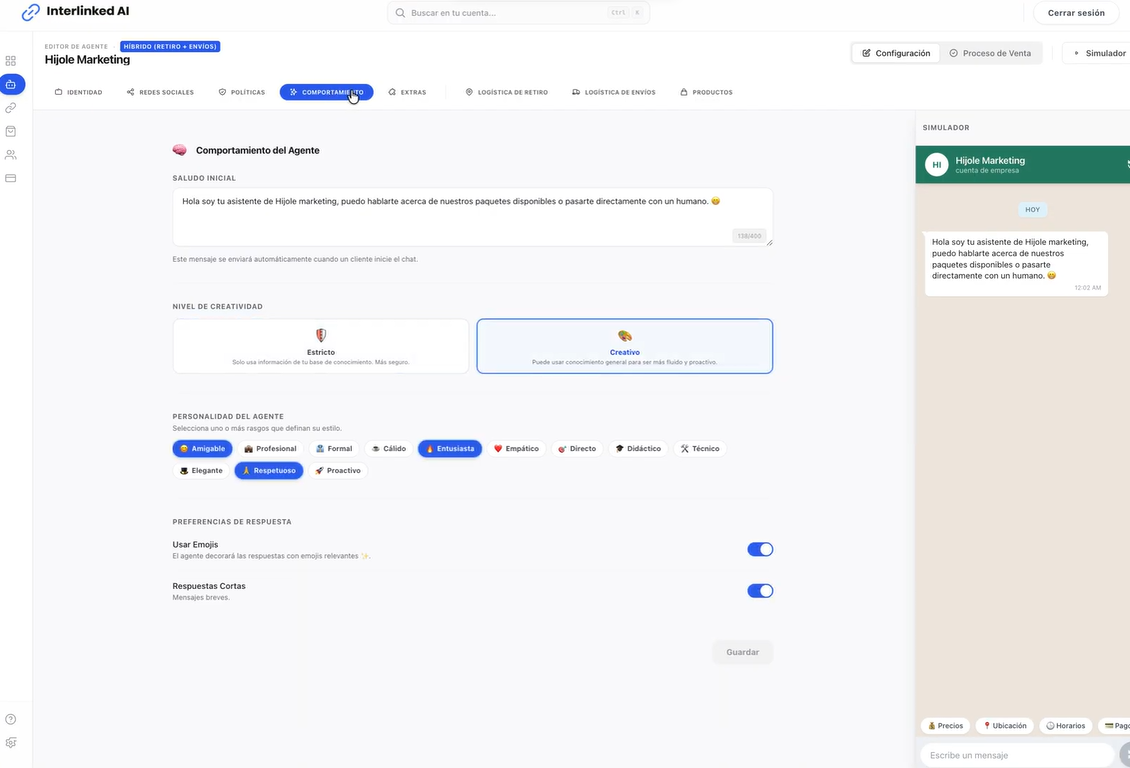Click the help icon above the gear

(x=10, y=718)
